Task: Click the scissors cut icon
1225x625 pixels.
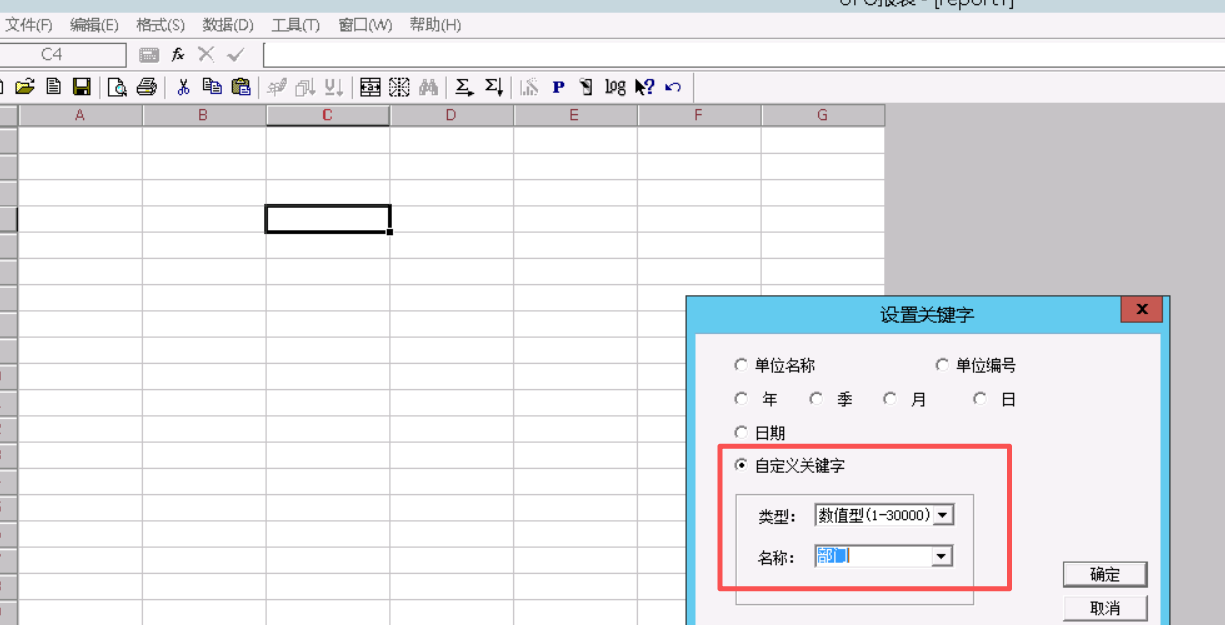Action: [183, 87]
